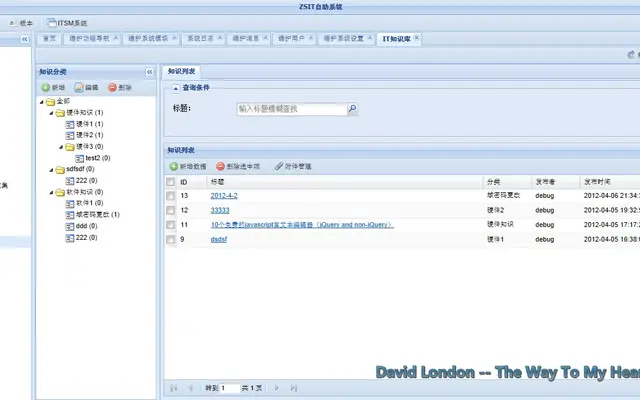Open the dsdsf knowledge article link
This screenshot has width=640, height=400.
coord(219,240)
